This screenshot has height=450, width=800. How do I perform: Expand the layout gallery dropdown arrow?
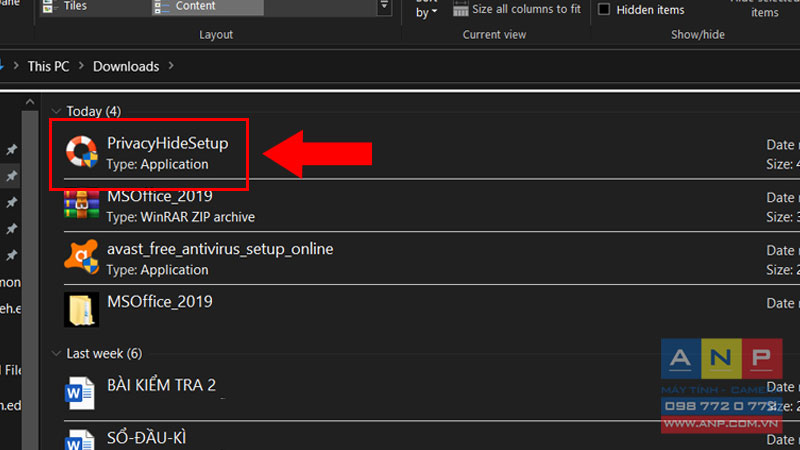pos(384,7)
